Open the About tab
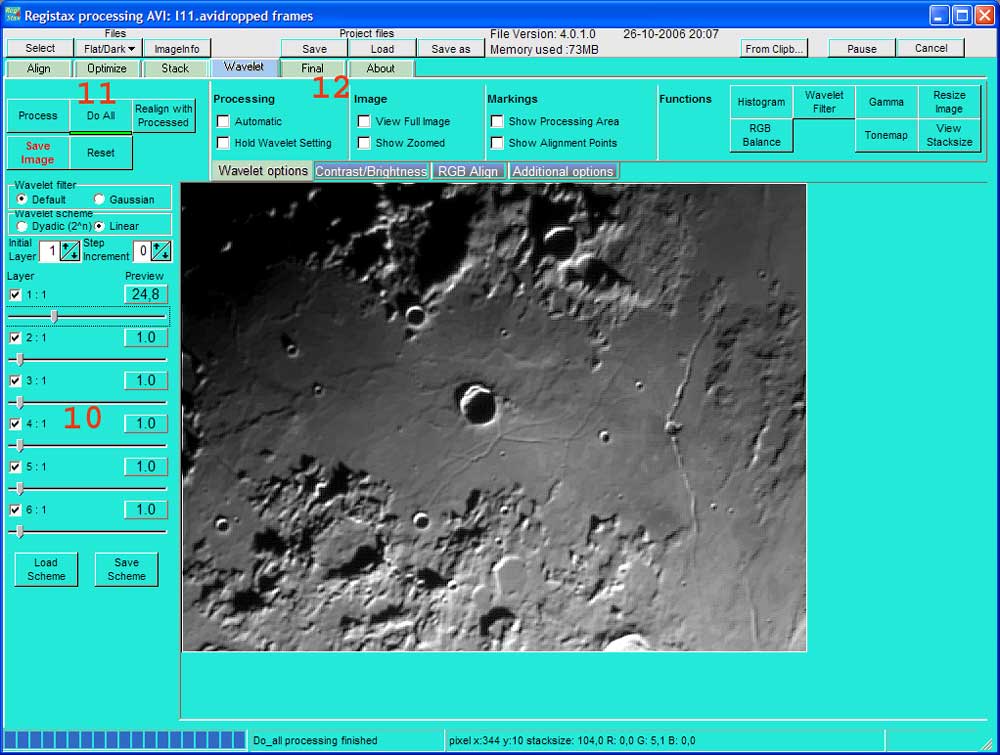 (381, 68)
